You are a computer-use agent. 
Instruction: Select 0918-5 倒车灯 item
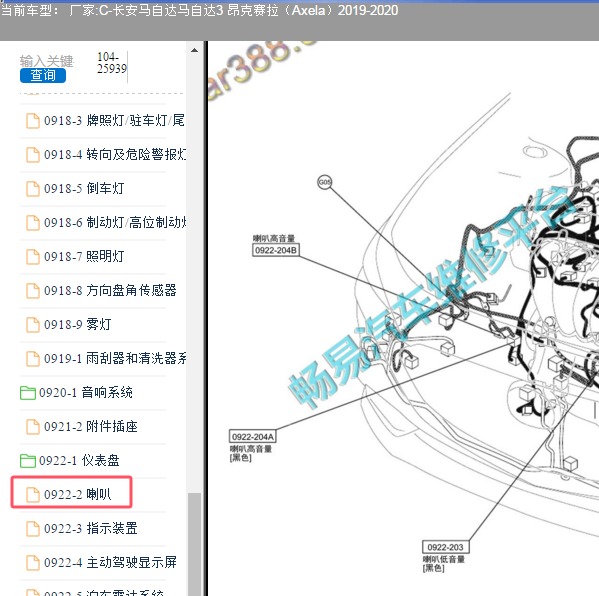[x=84, y=188]
